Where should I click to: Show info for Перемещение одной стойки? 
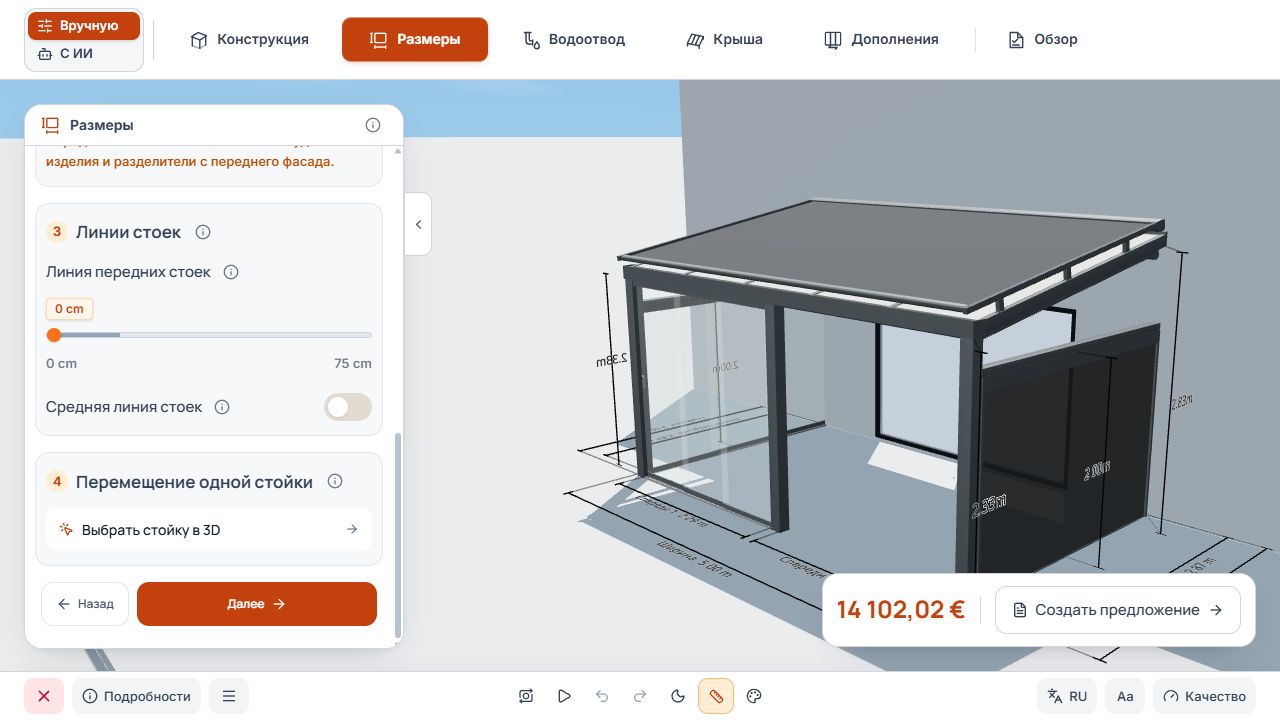pyautogui.click(x=335, y=481)
